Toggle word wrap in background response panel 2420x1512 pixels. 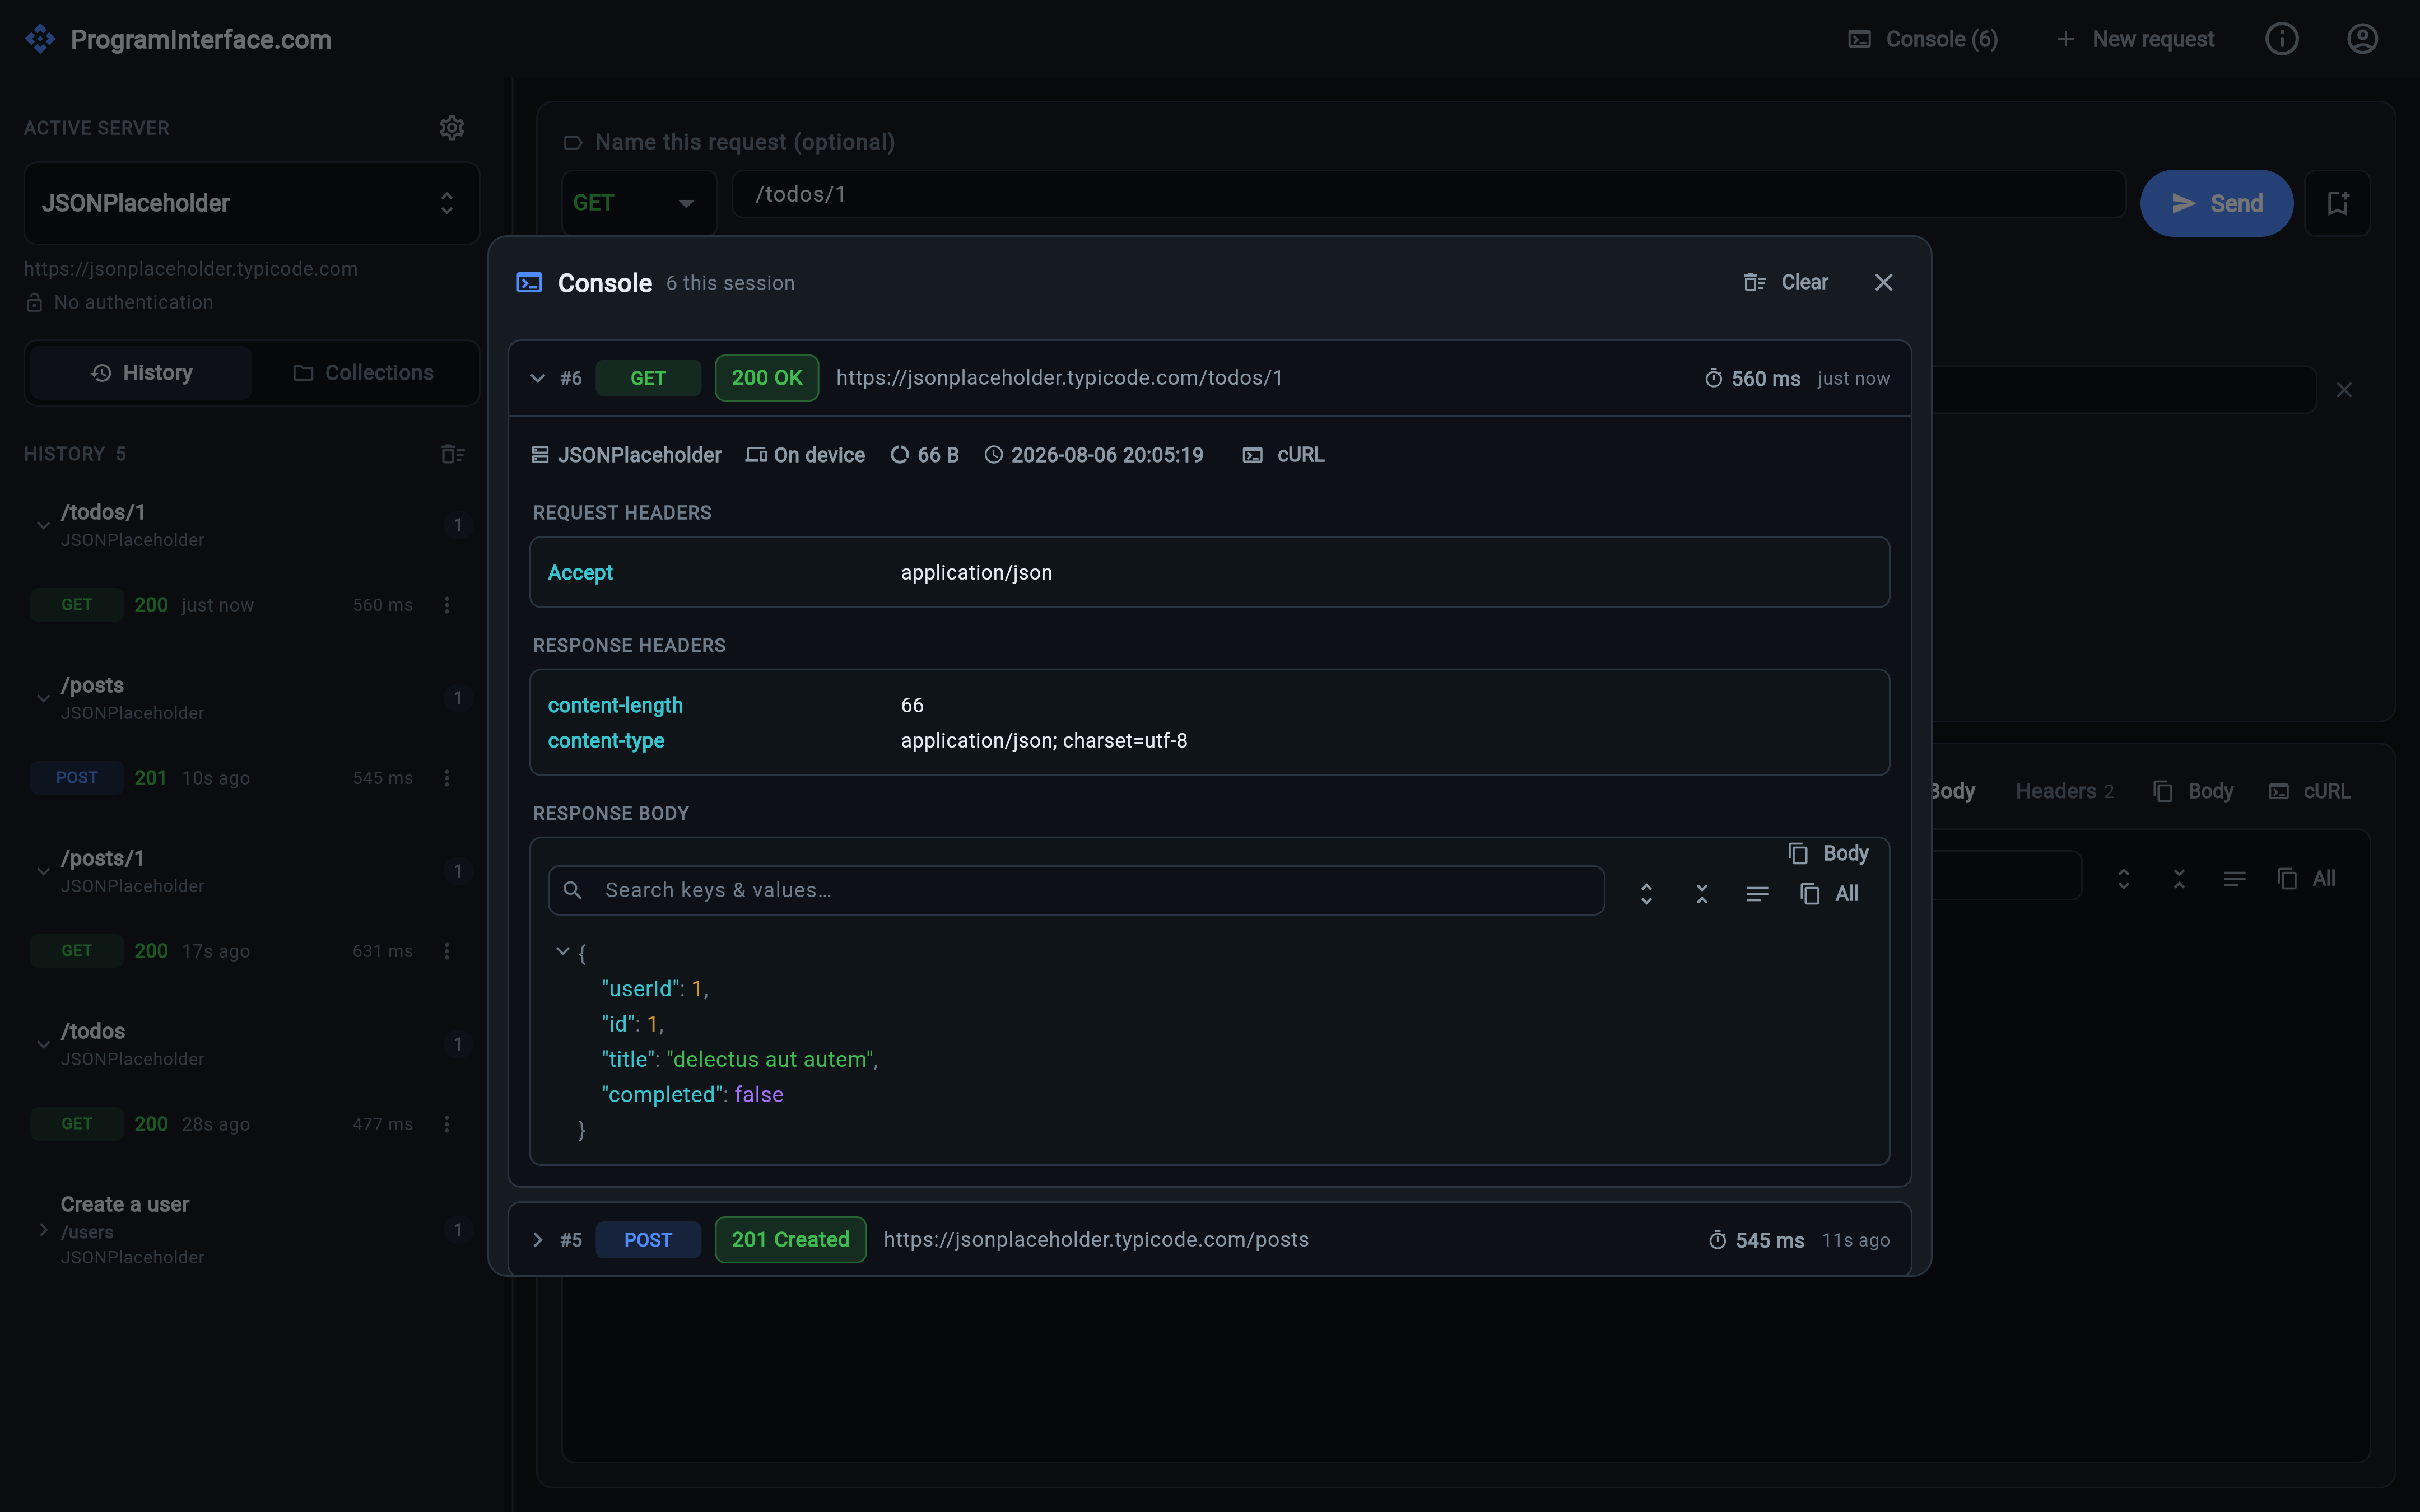(2234, 878)
